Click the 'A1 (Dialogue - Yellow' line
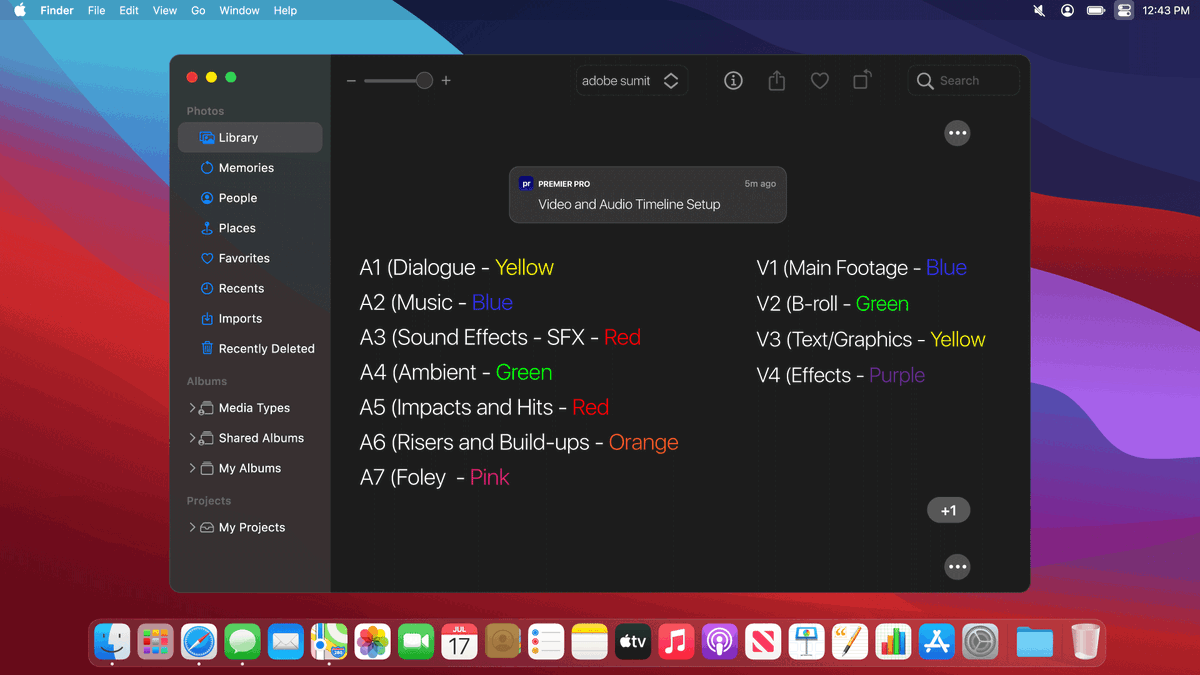The height and width of the screenshot is (675, 1200). pyautogui.click(x=456, y=267)
